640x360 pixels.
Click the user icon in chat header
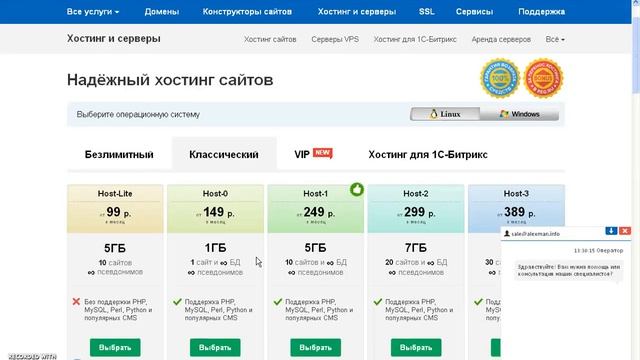tap(507, 233)
